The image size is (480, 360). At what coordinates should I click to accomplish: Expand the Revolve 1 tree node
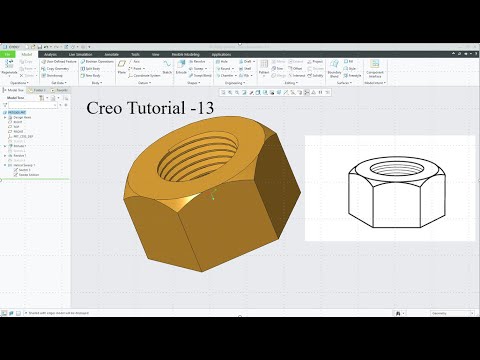[x=5, y=156]
